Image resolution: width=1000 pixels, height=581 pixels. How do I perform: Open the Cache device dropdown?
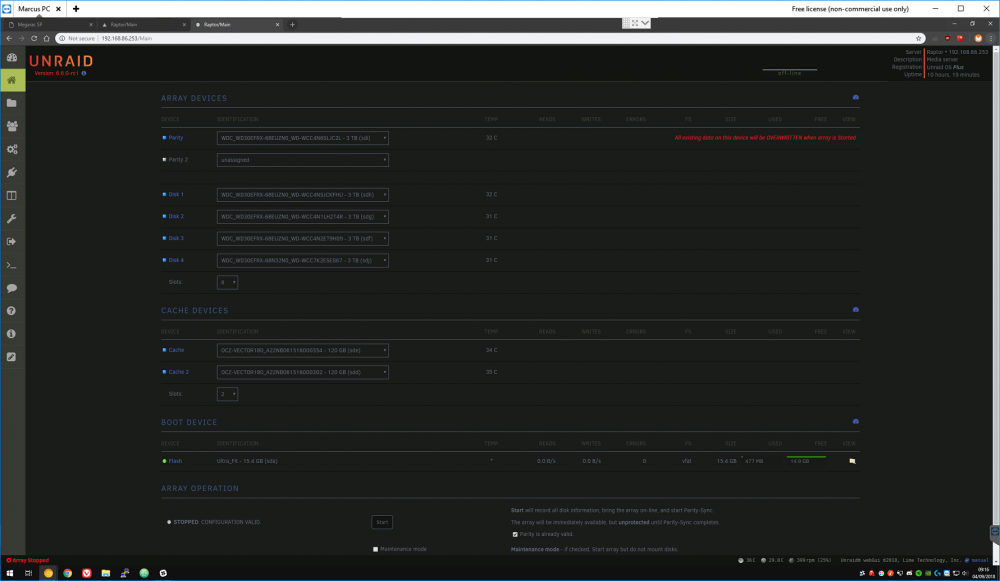pos(303,350)
